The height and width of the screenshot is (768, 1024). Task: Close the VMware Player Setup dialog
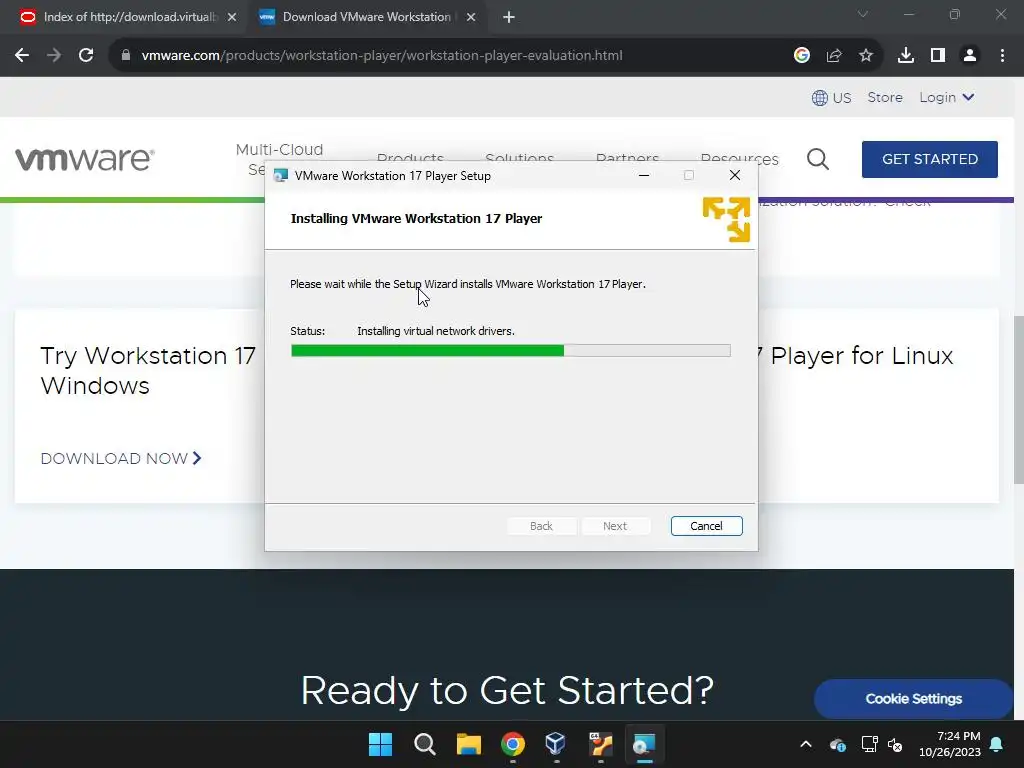(x=735, y=175)
